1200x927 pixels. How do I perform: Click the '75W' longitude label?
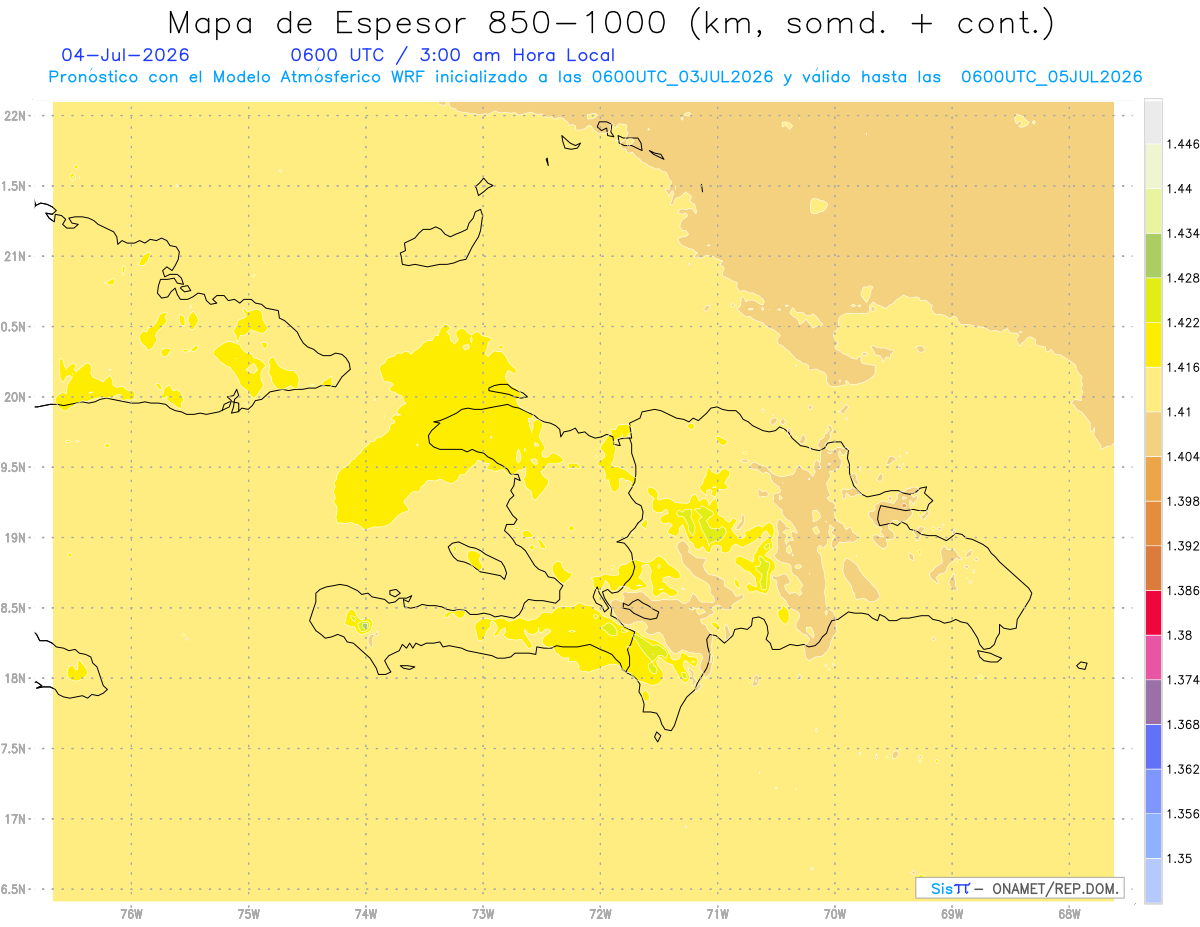[x=249, y=914]
